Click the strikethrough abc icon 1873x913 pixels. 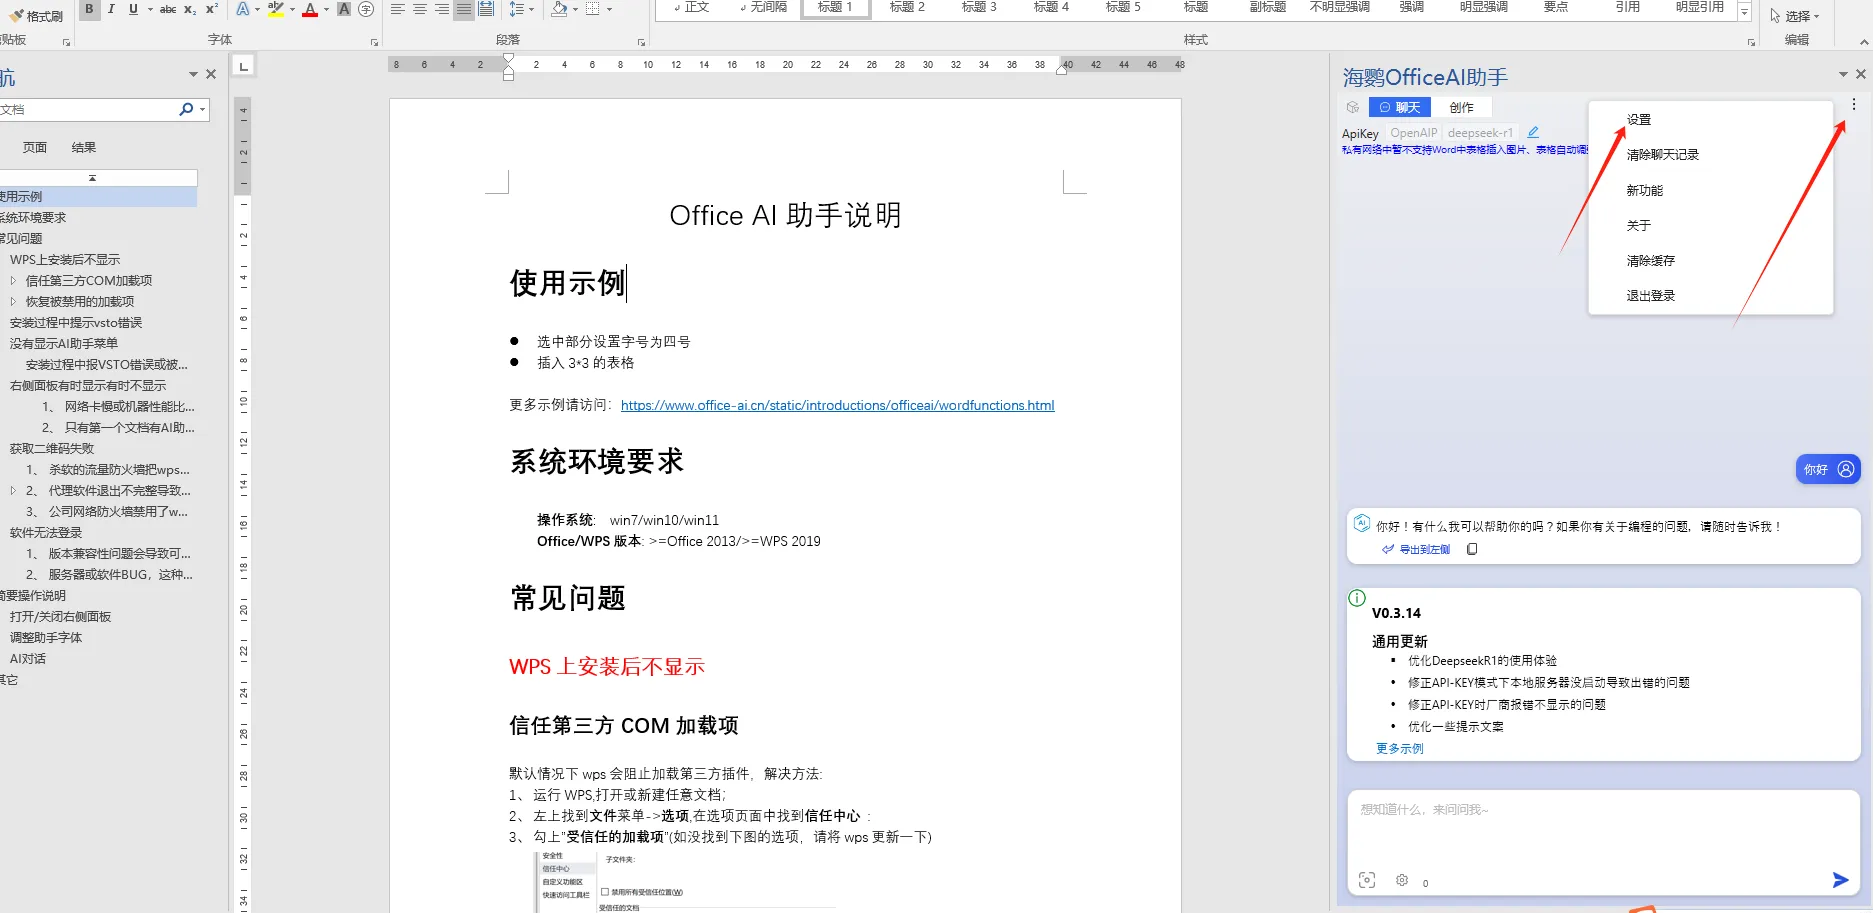[x=168, y=9]
